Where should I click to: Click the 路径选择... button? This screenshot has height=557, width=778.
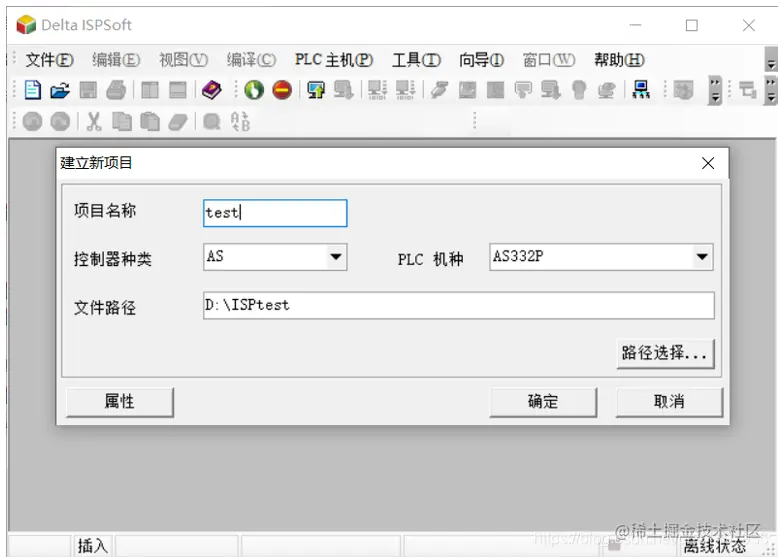coord(665,353)
